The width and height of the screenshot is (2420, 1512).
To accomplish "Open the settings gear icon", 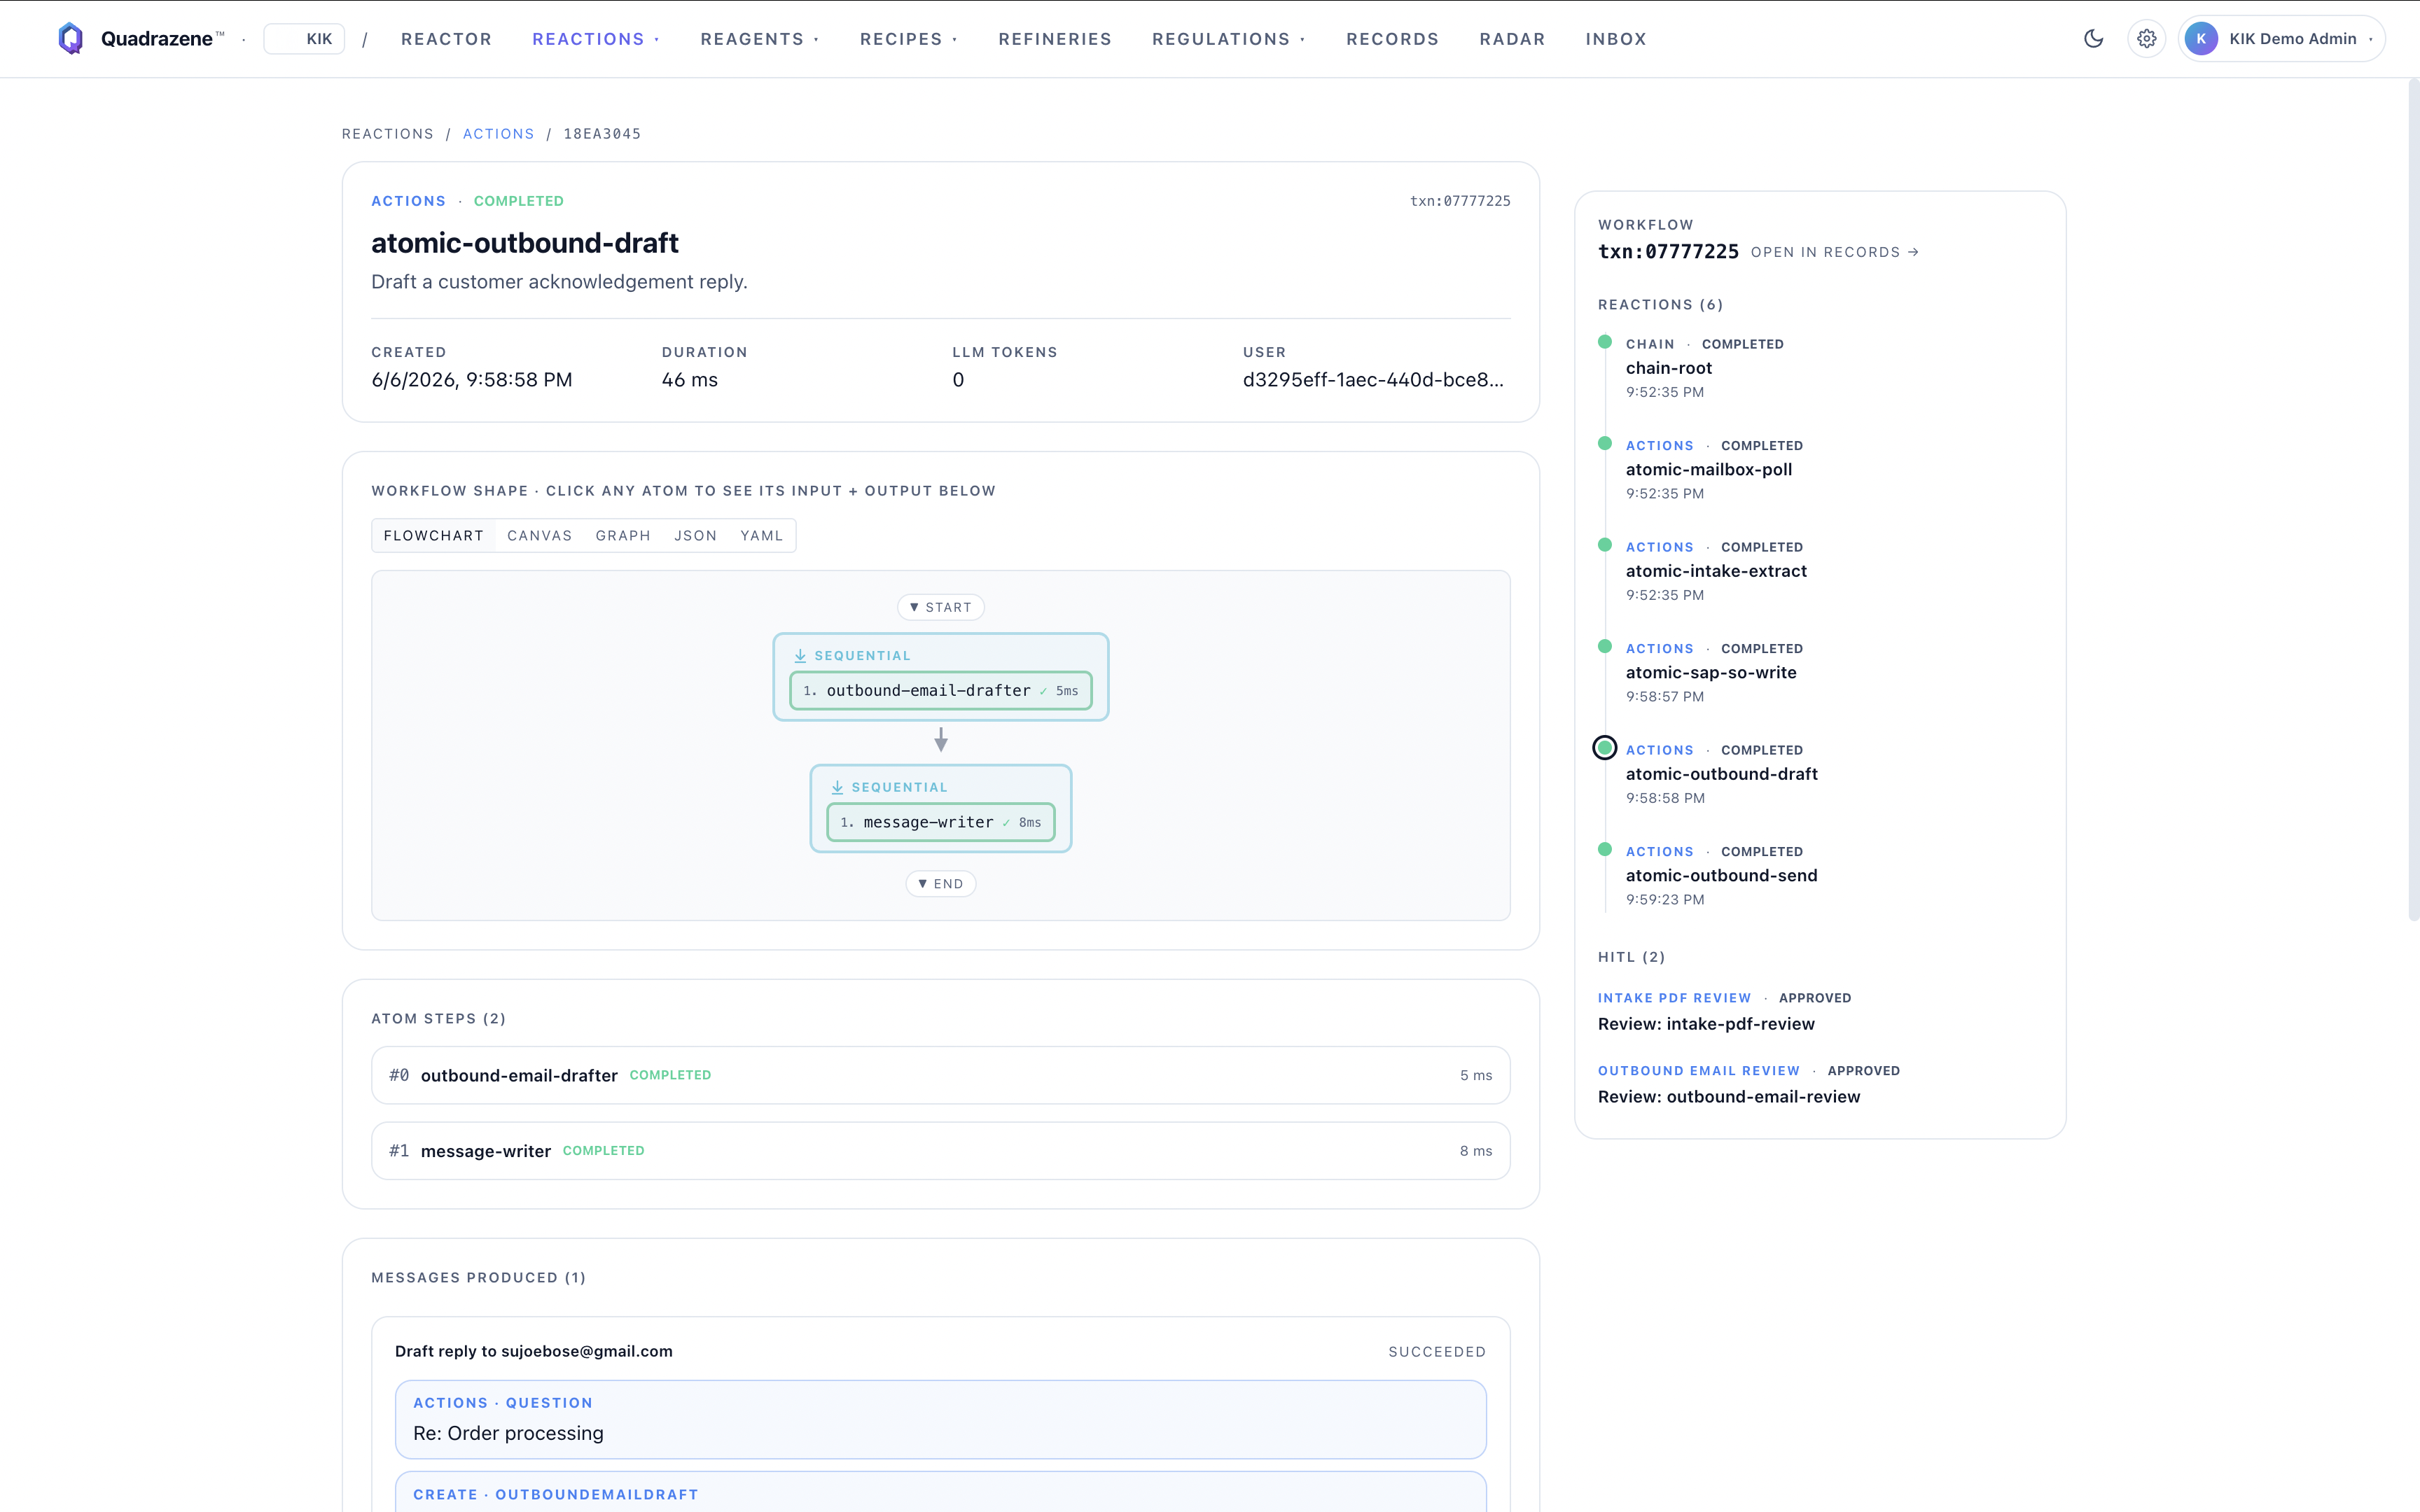I will coord(2146,39).
